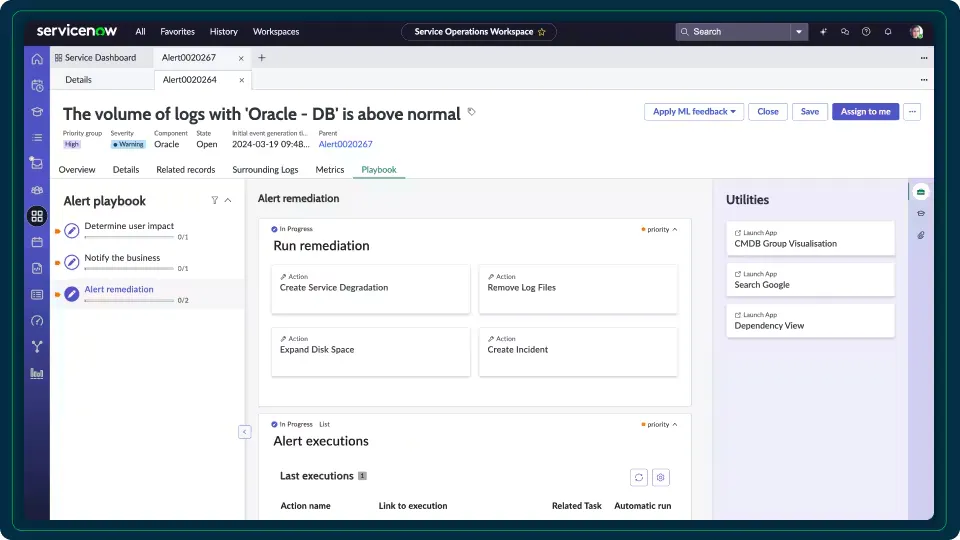Open the History menu
This screenshot has width=960, height=540.
(x=223, y=32)
